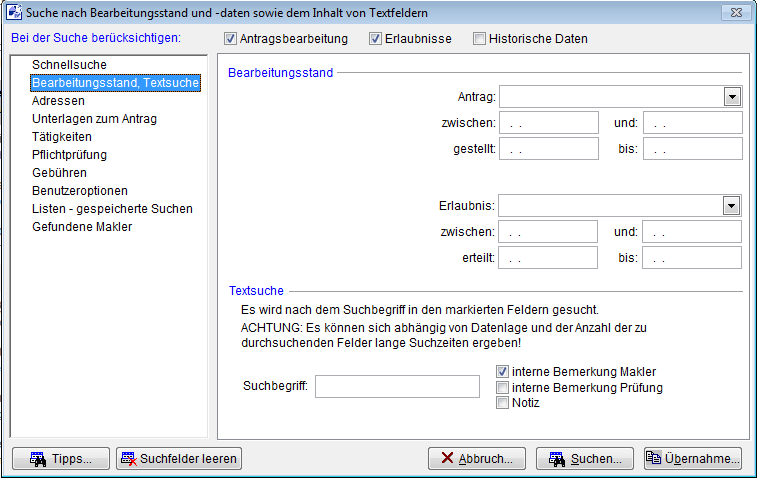Go to Gefundene Makler list entry
Screen dimensions: 757x478
pos(82,227)
